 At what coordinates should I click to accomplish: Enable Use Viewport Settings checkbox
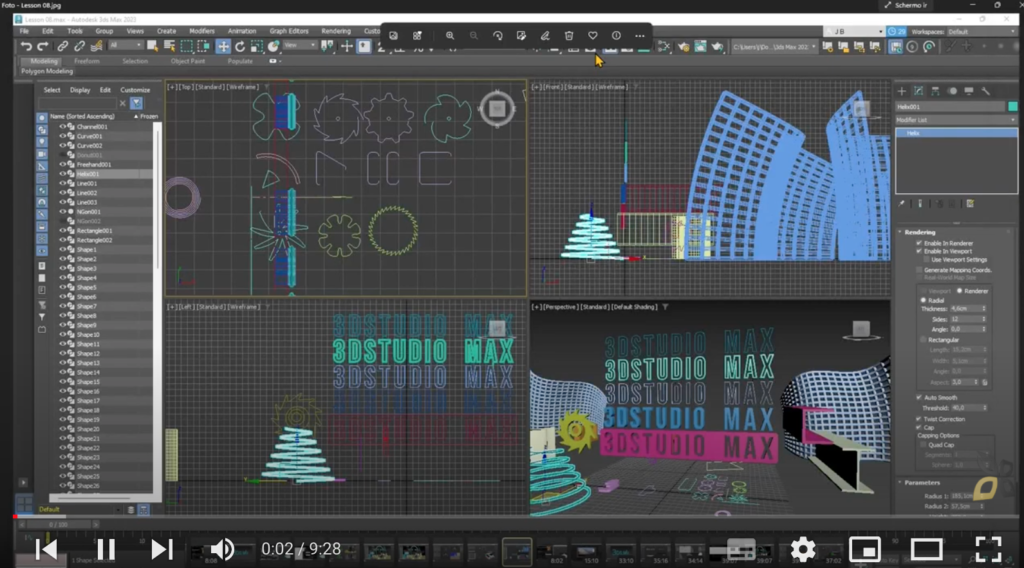926,260
